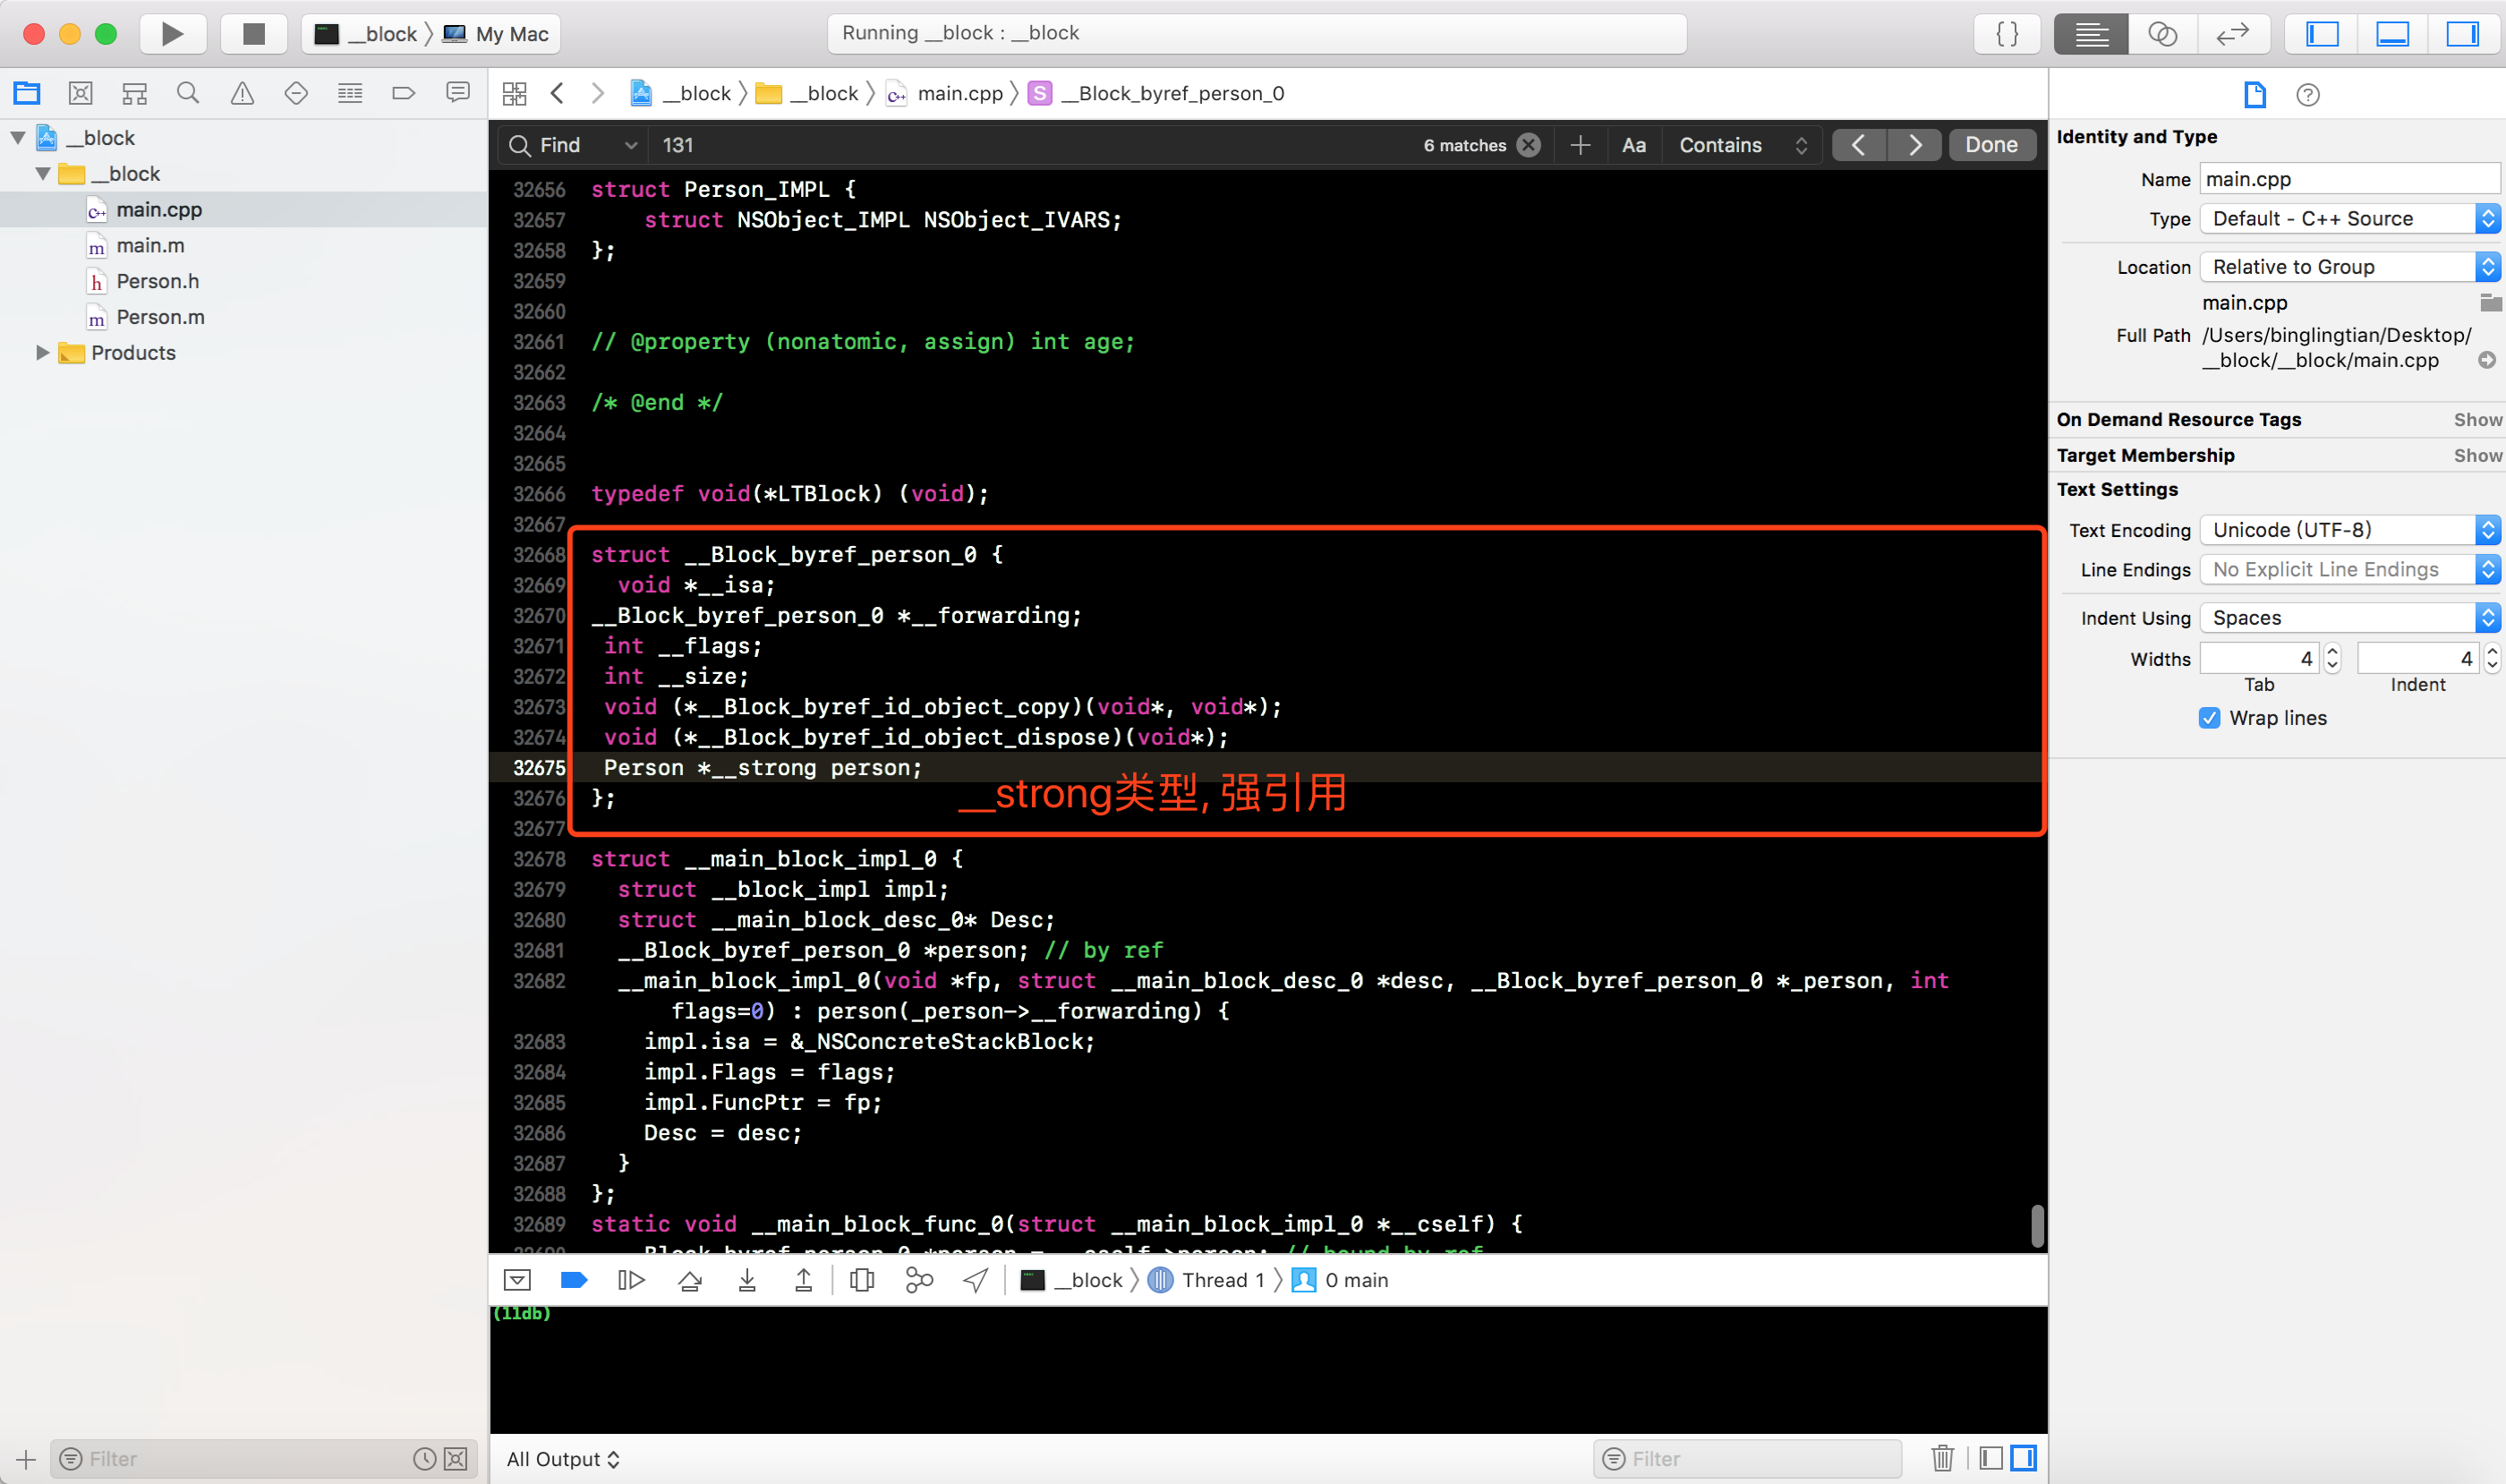Toggle the Debug area visibility

[x=2392, y=34]
